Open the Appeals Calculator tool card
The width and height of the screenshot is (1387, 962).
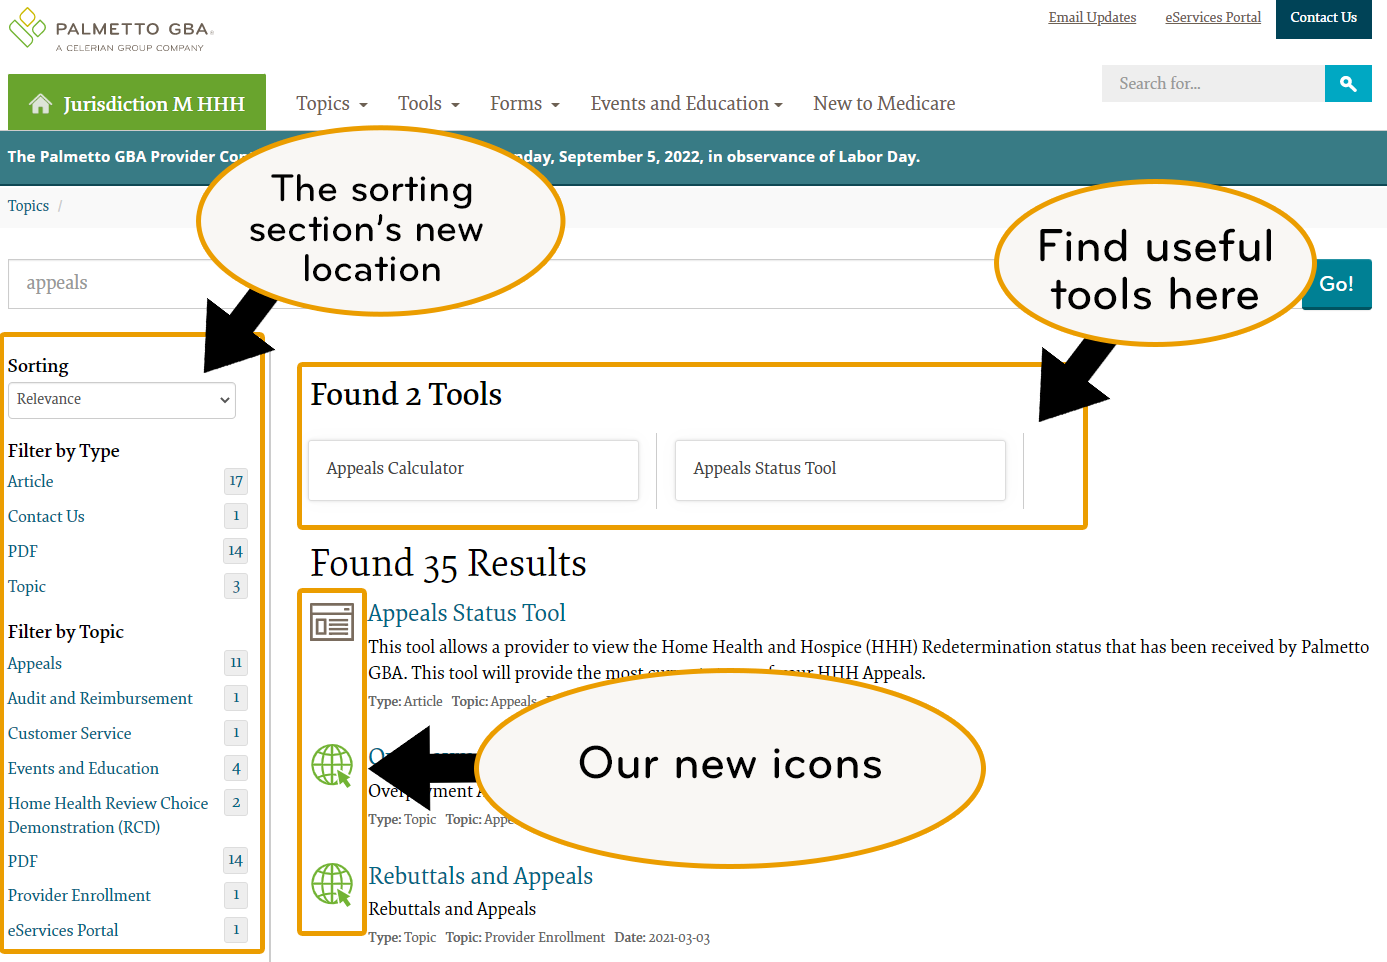tap(473, 469)
